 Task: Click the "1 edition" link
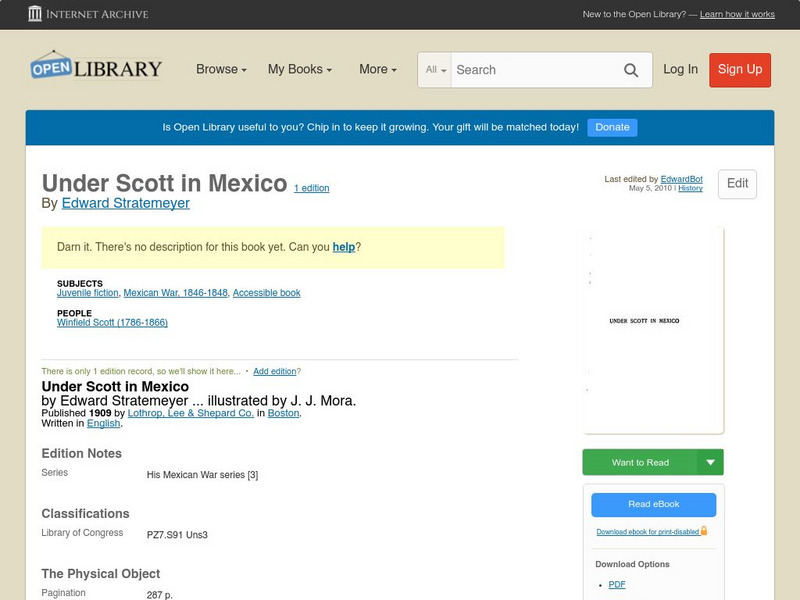pos(310,188)
